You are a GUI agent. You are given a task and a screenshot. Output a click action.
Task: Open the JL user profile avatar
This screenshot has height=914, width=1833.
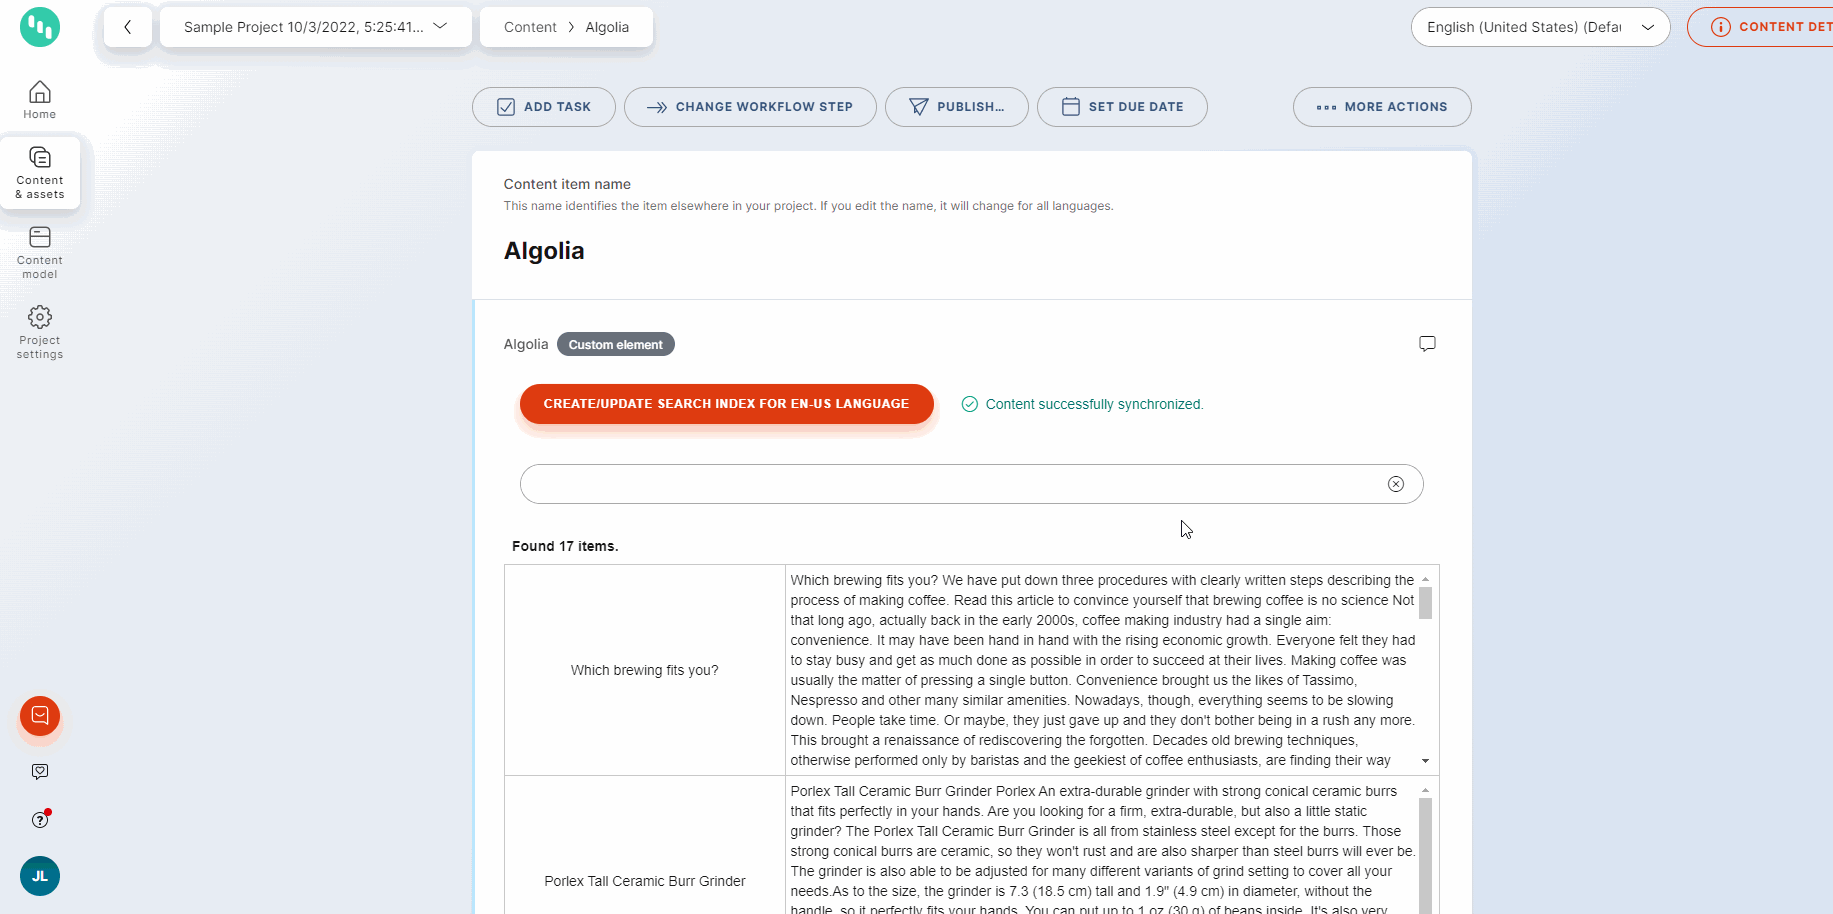[40, 876]
